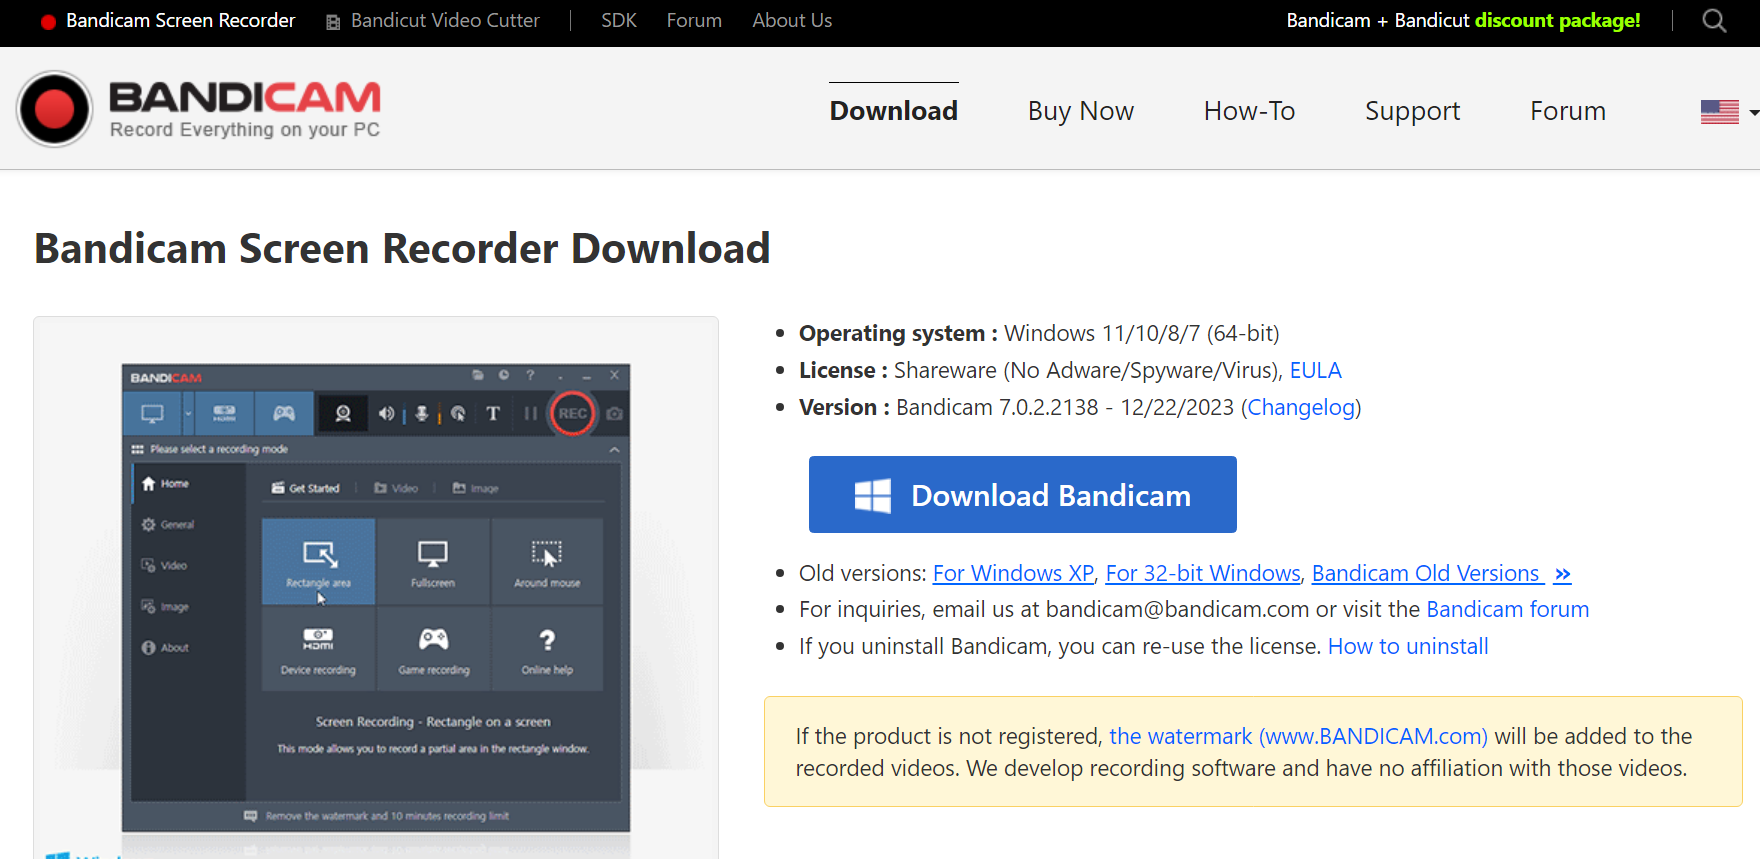Click camera screenshot icon in app preview

pos(614,413)
